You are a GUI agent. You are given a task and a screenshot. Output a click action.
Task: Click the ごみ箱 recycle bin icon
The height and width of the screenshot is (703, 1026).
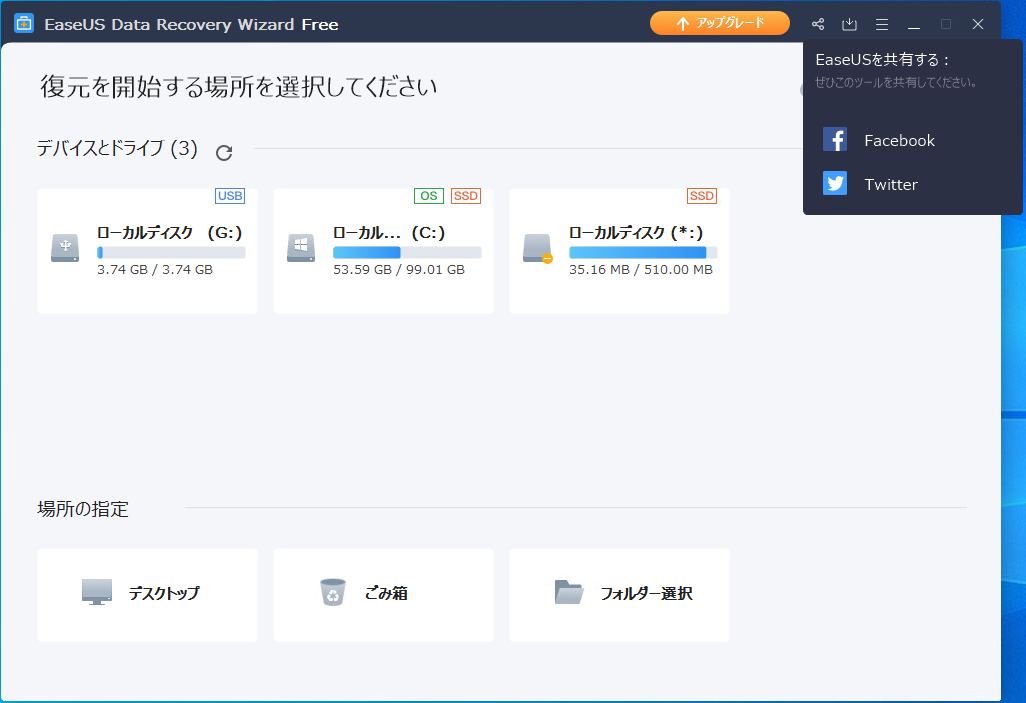(x=332, y=593)
